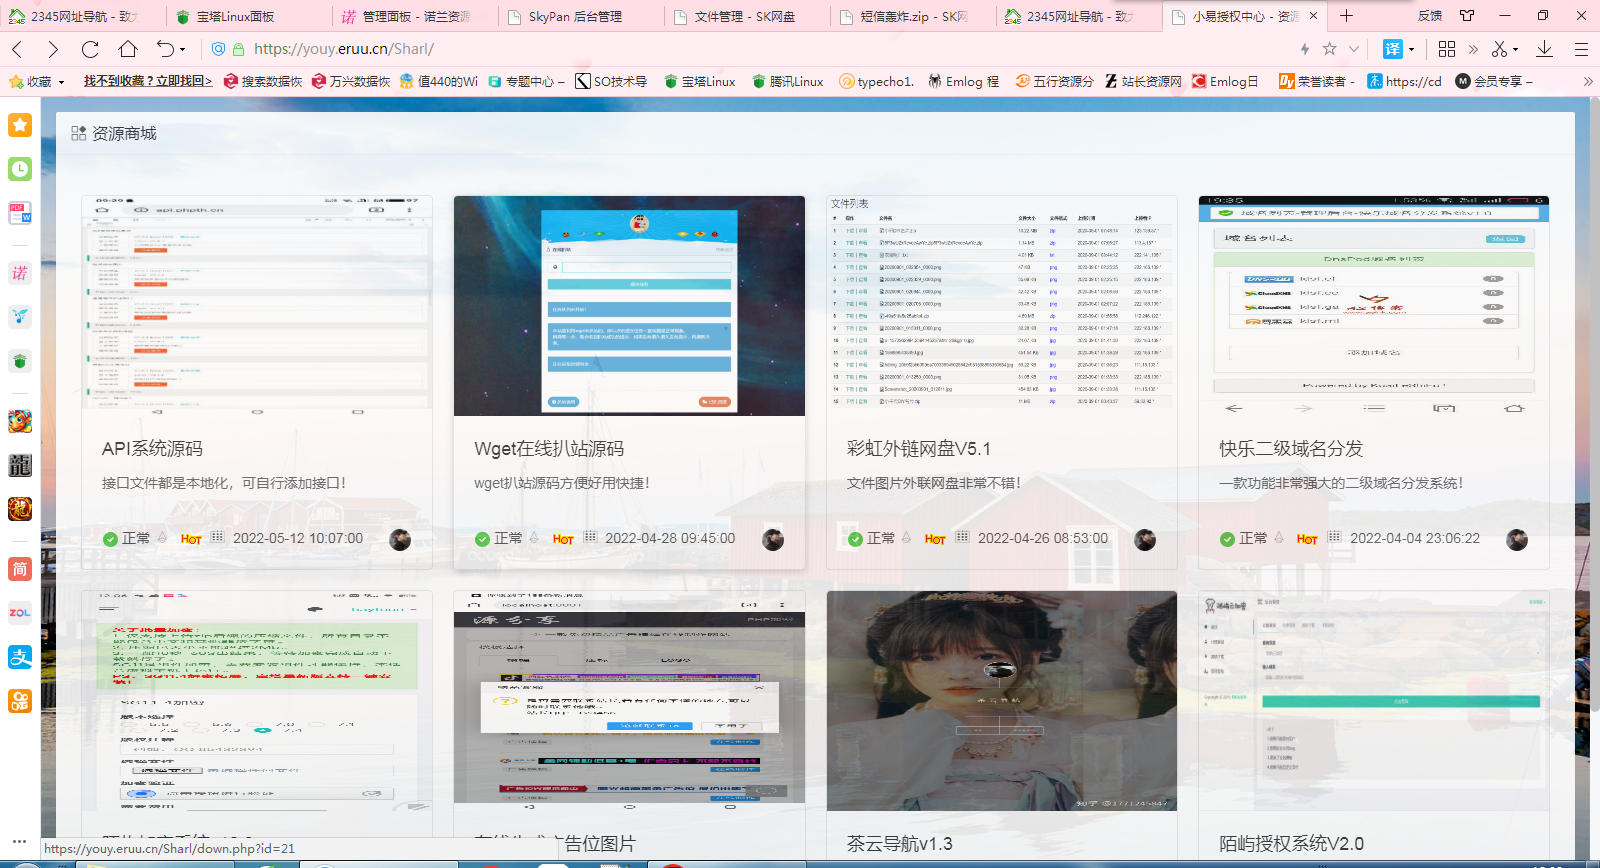Bookmark the page with the star icon
1600x868 pixels.
click(1329, 49)
